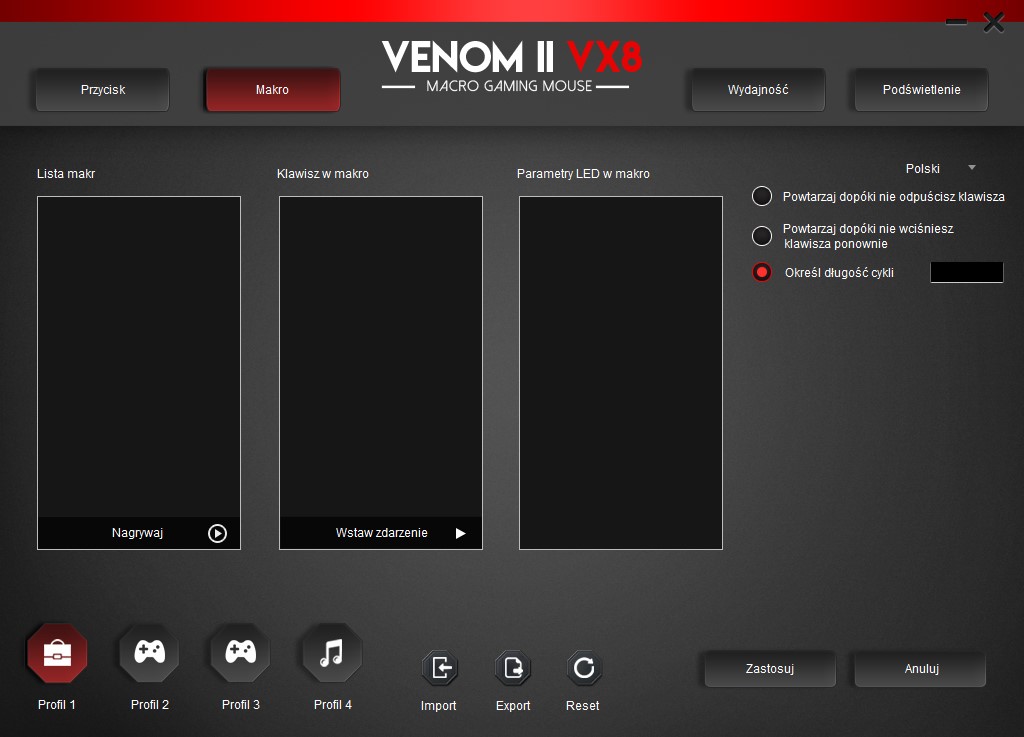Click the Reset label text
Screen dimensions: 1024x737
(x=583, y=706)
